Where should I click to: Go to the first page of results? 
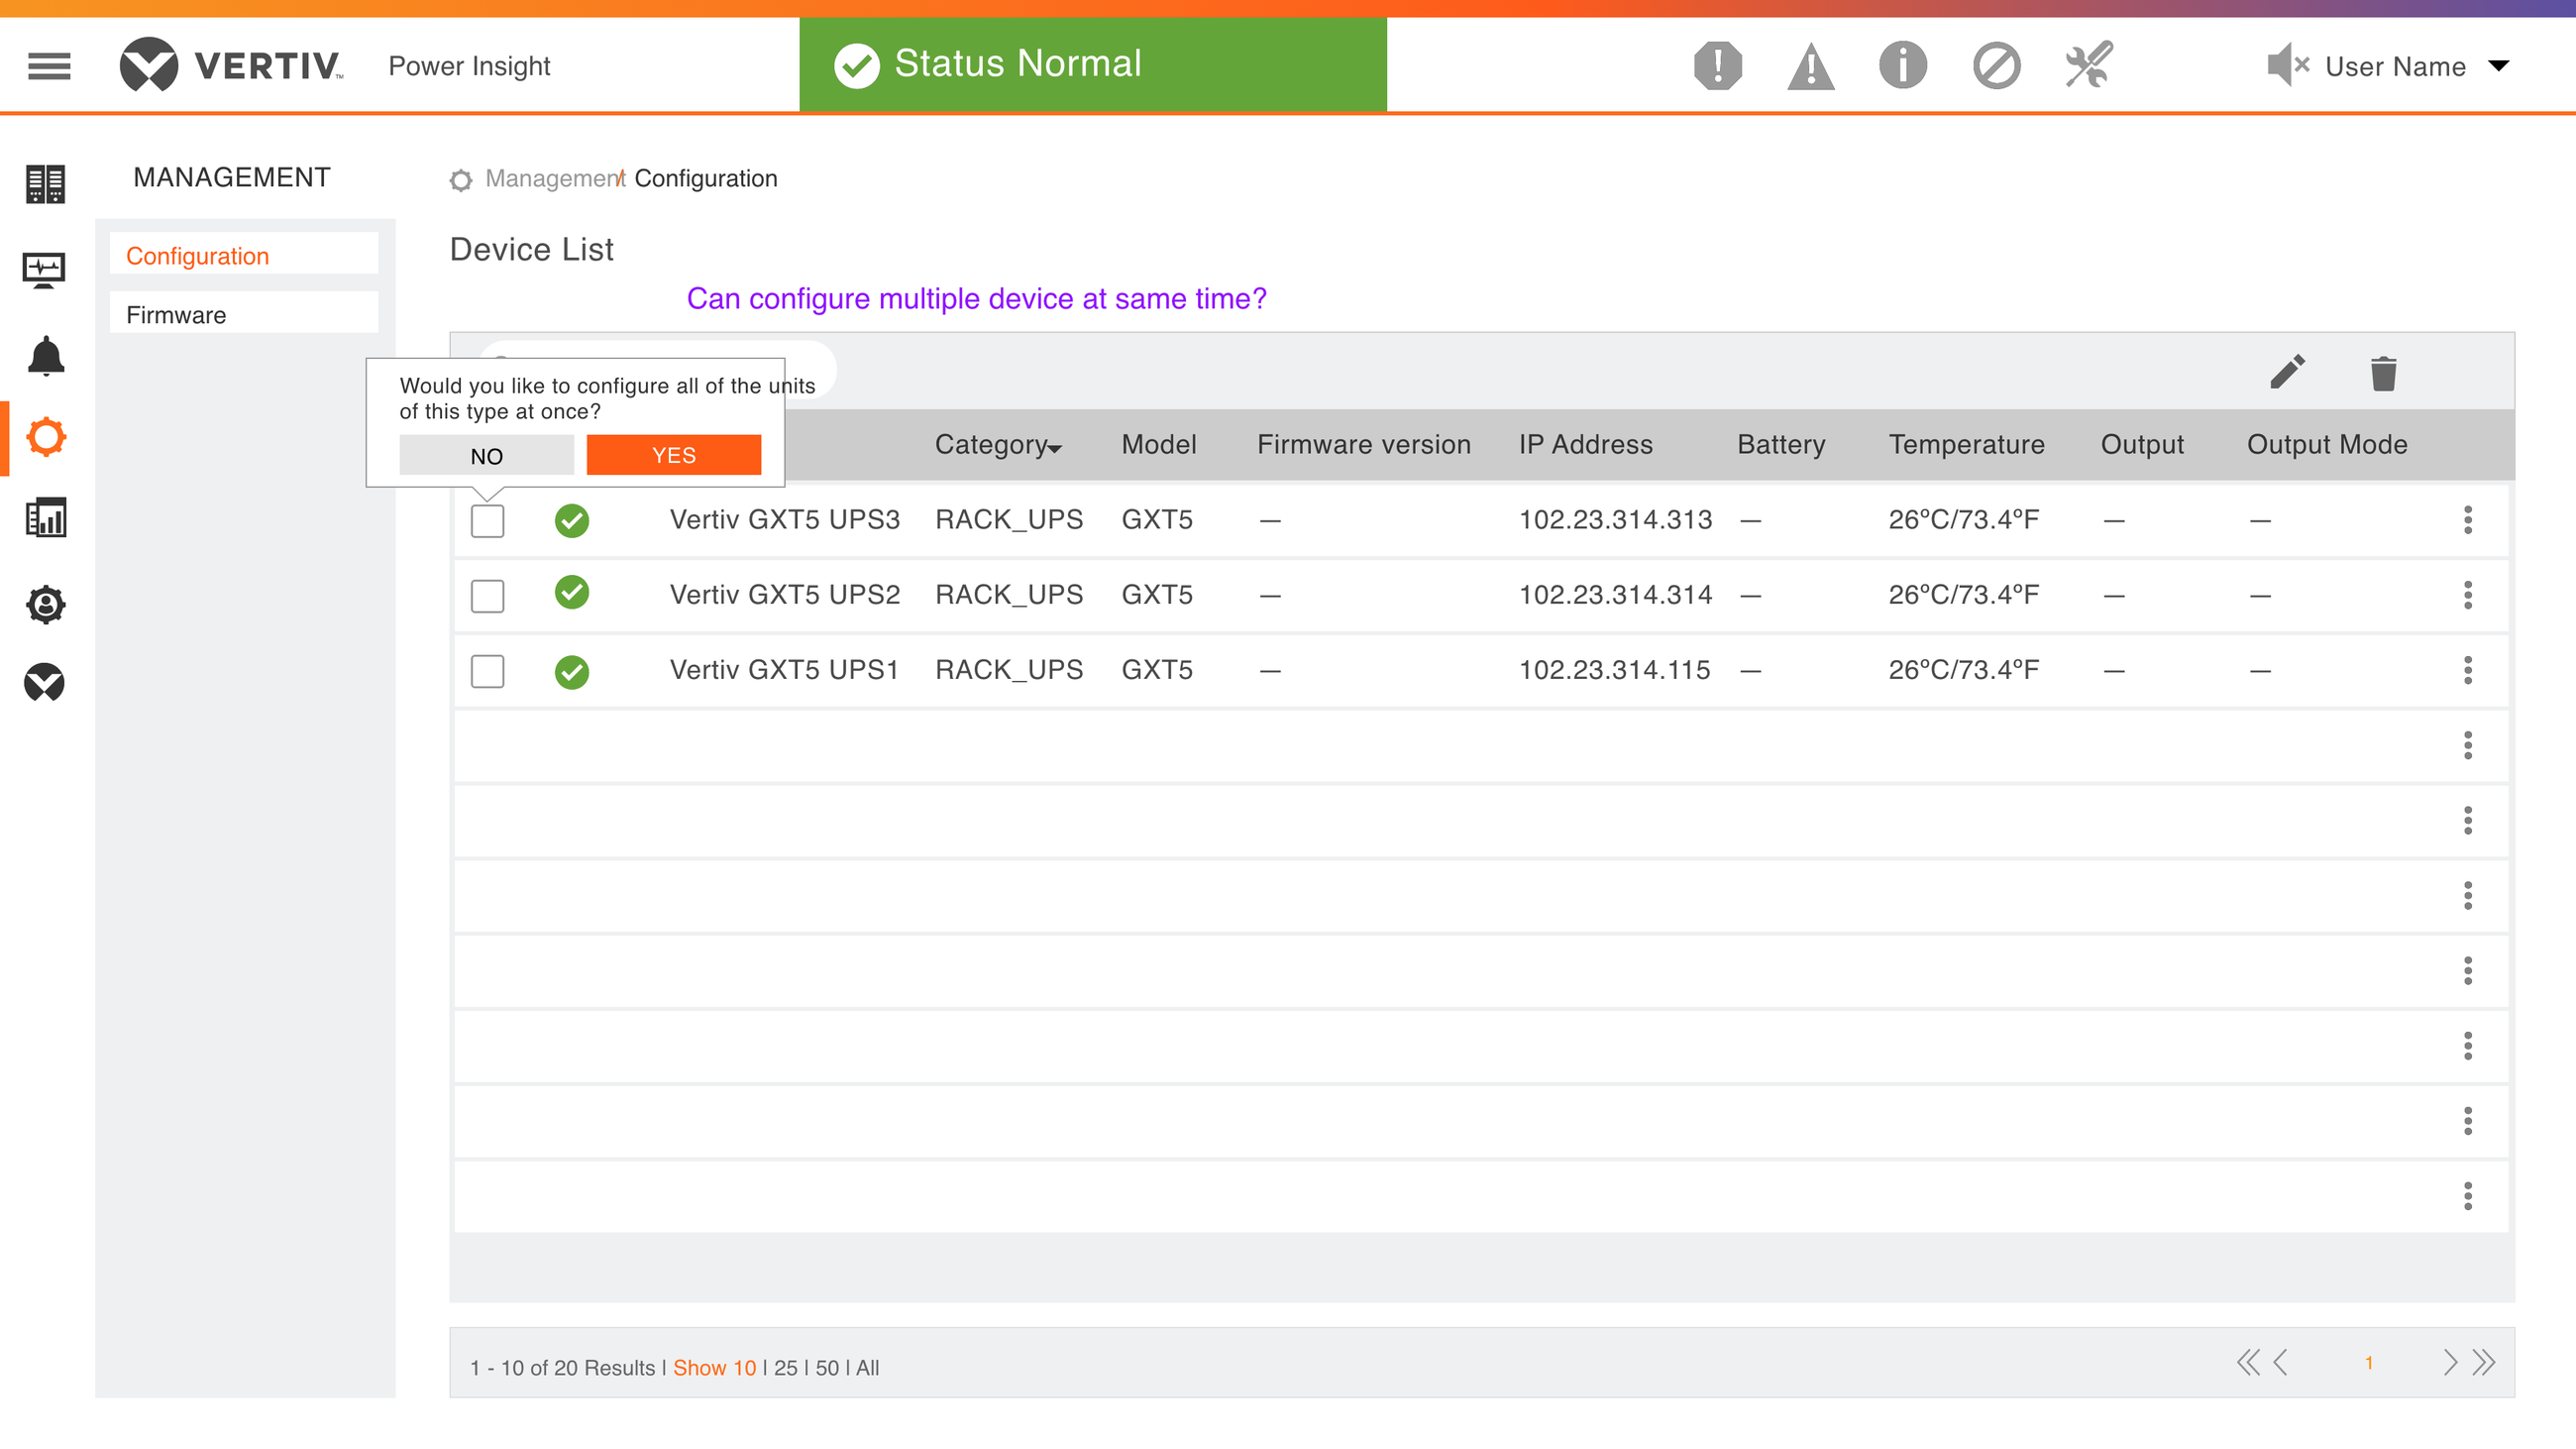2249,1363
